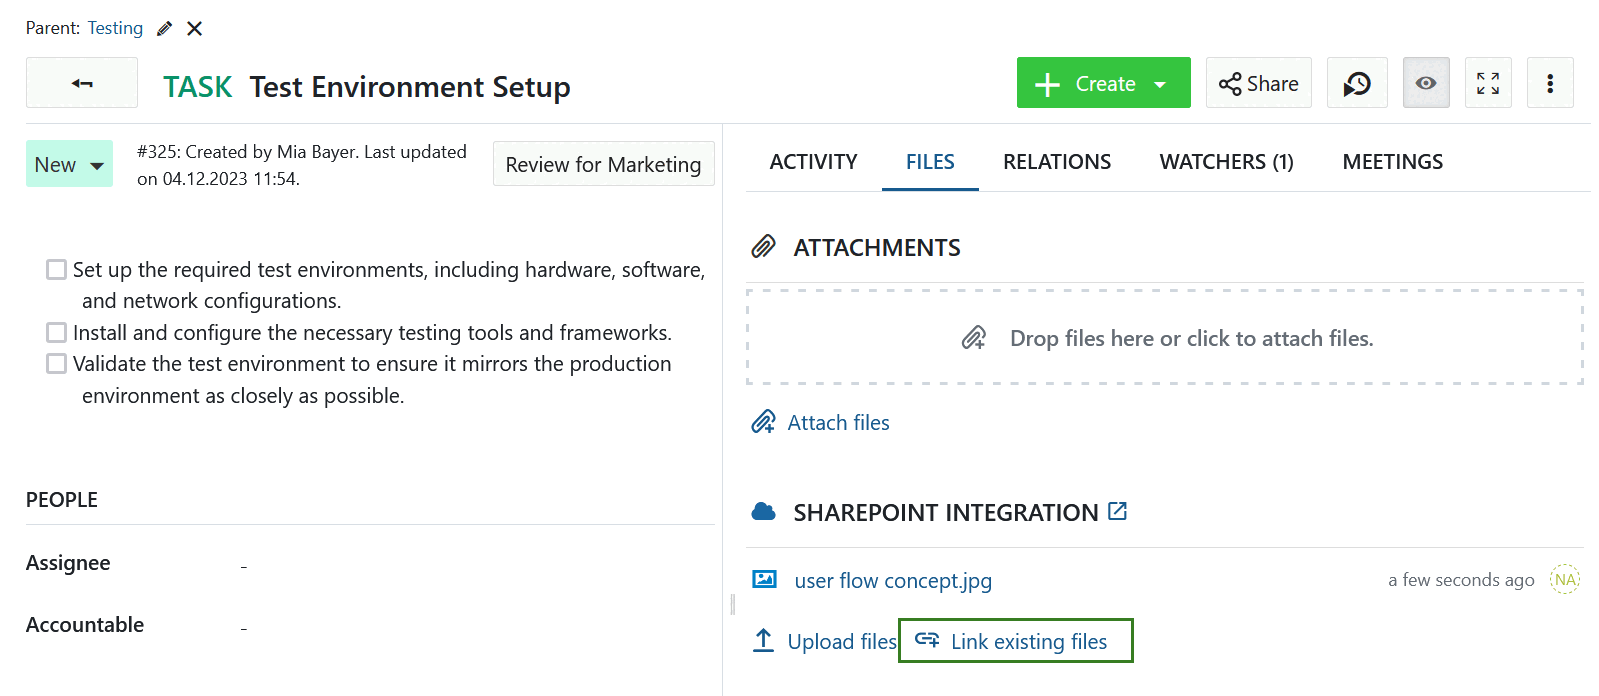Open the New status dropdown
Image resolution: width=1599 pixels, height=696 pixels.
click(x=69, y=165)
